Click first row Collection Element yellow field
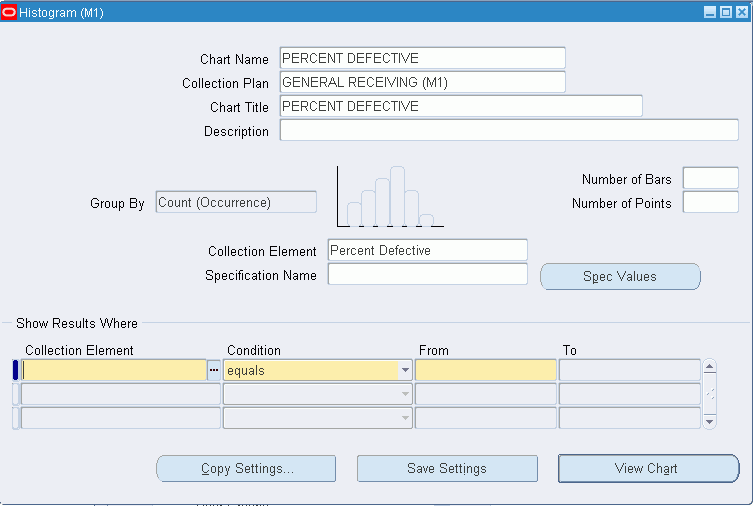This screenshot has width=753, height=506. tap(114, 370)
